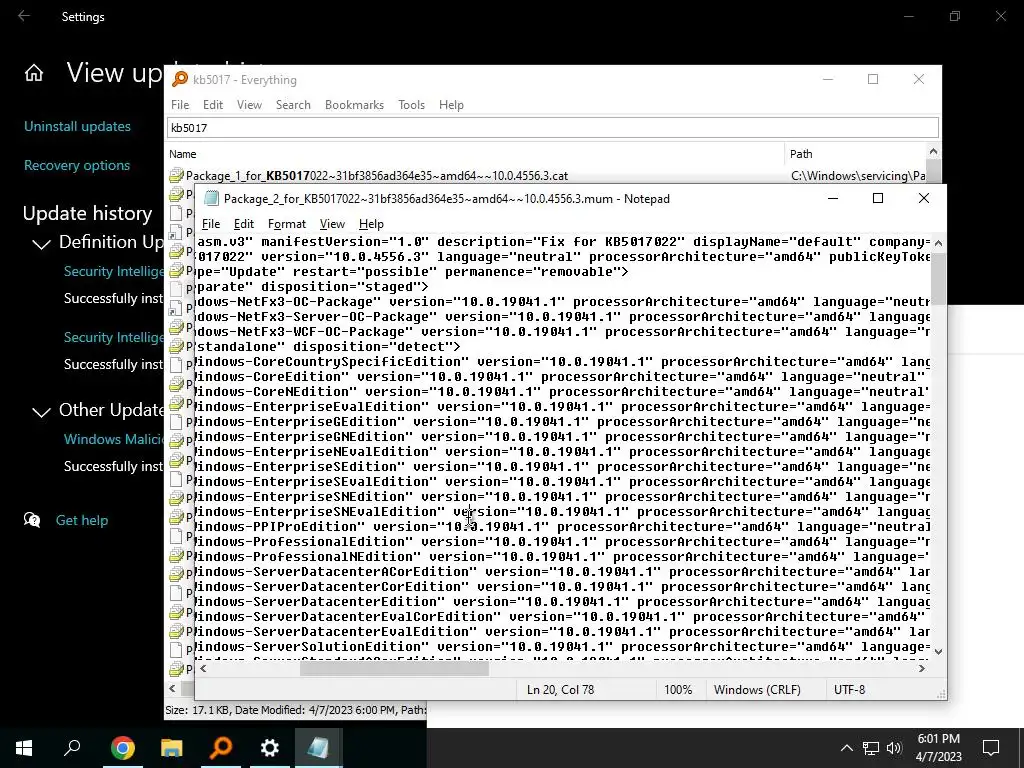
Task: Click Notepad vertical scrollbar down arrow
Action: click(938, 651)
